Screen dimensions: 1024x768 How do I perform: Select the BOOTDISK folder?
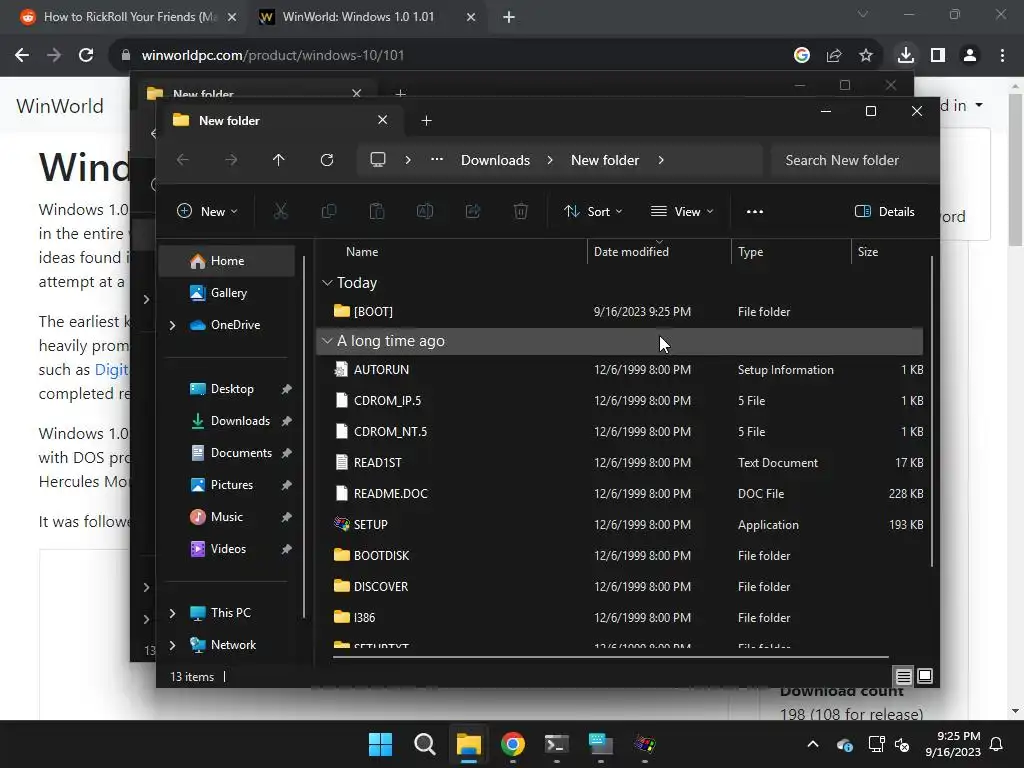point(620,556)
